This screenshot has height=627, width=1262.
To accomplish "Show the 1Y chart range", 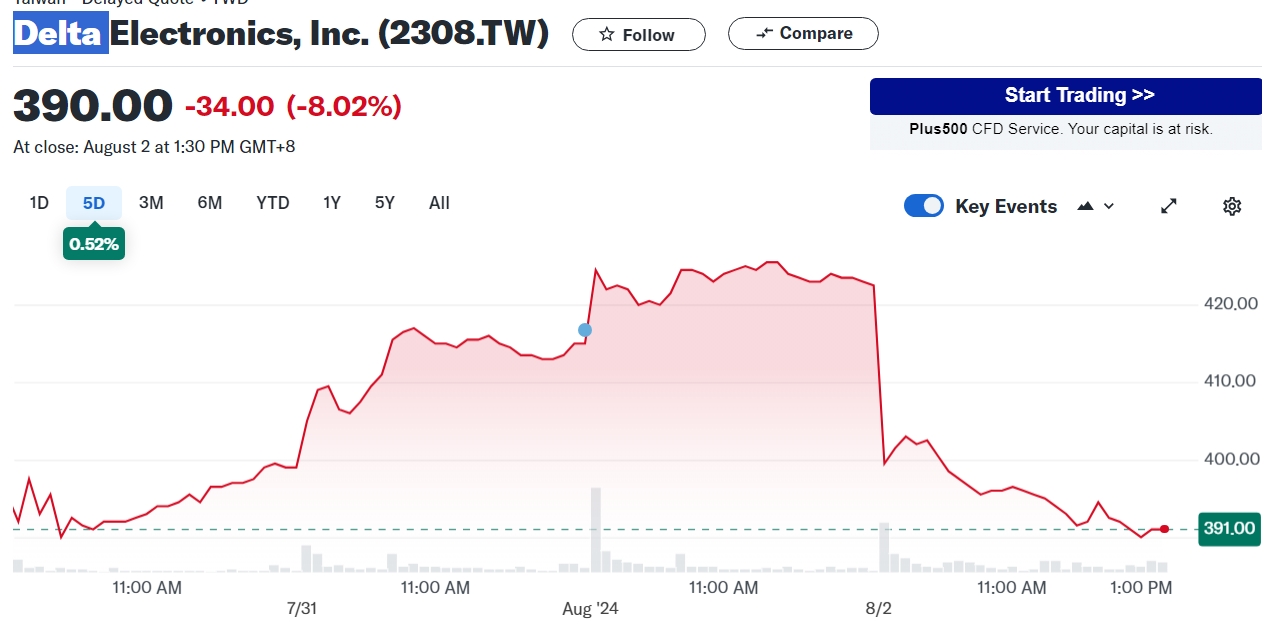I will [332, 203].
